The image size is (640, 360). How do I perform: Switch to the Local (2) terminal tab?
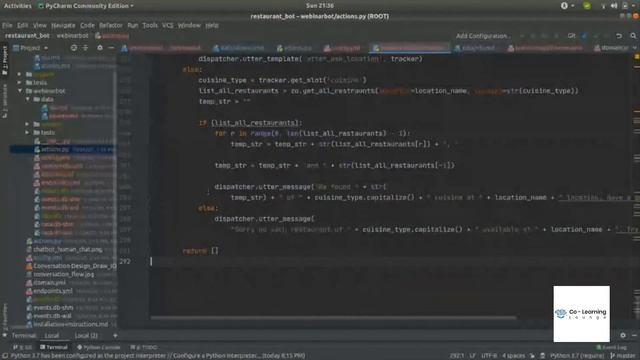click(x=86, y=336)
